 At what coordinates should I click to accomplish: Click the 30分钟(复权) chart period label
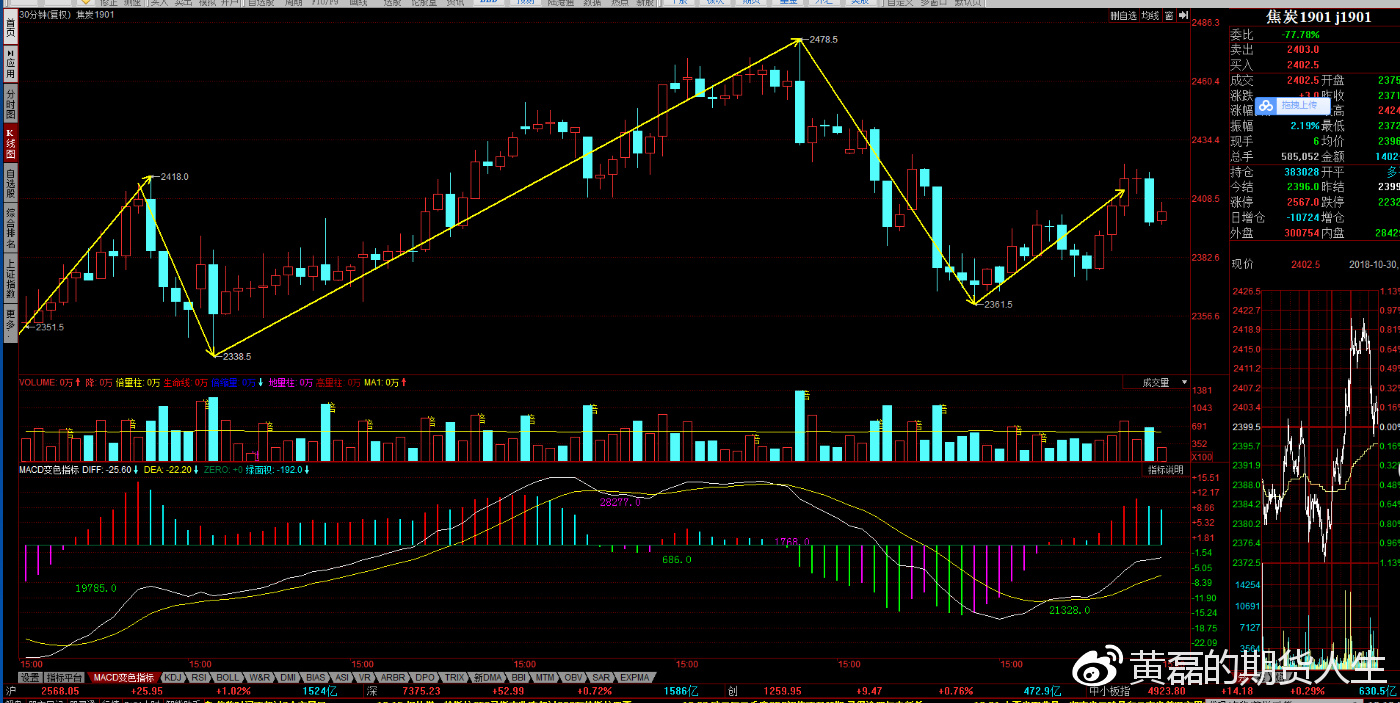pyautogui.click(x=44, y=15)
